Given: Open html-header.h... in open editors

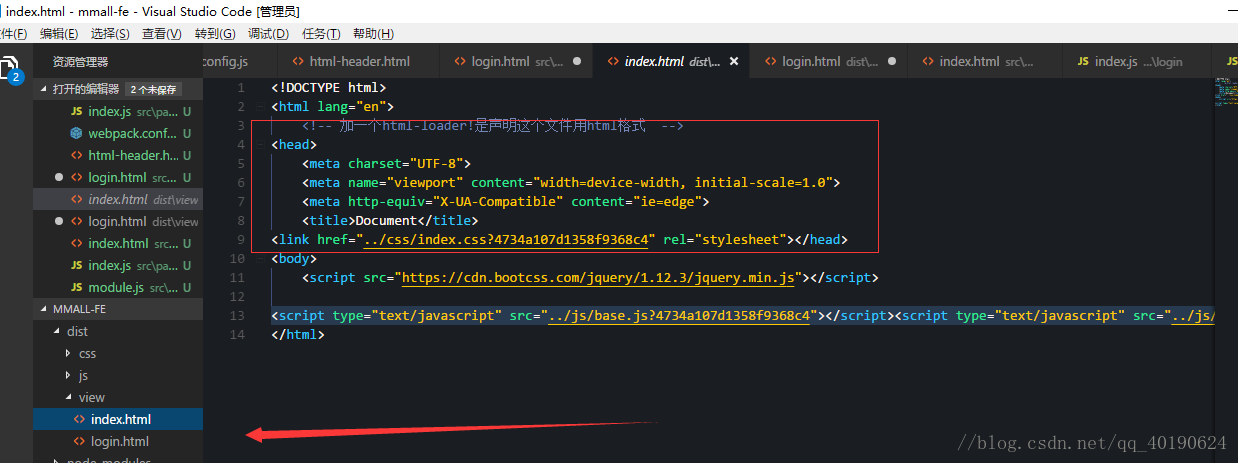Looking at the screenshot, I should point(118,155).
